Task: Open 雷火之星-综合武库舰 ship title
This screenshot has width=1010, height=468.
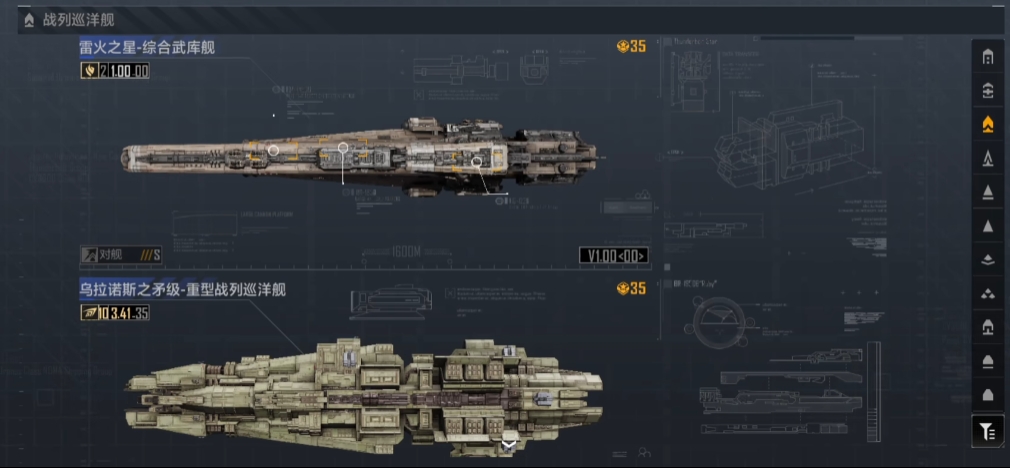Action: (x=147, y=47)
